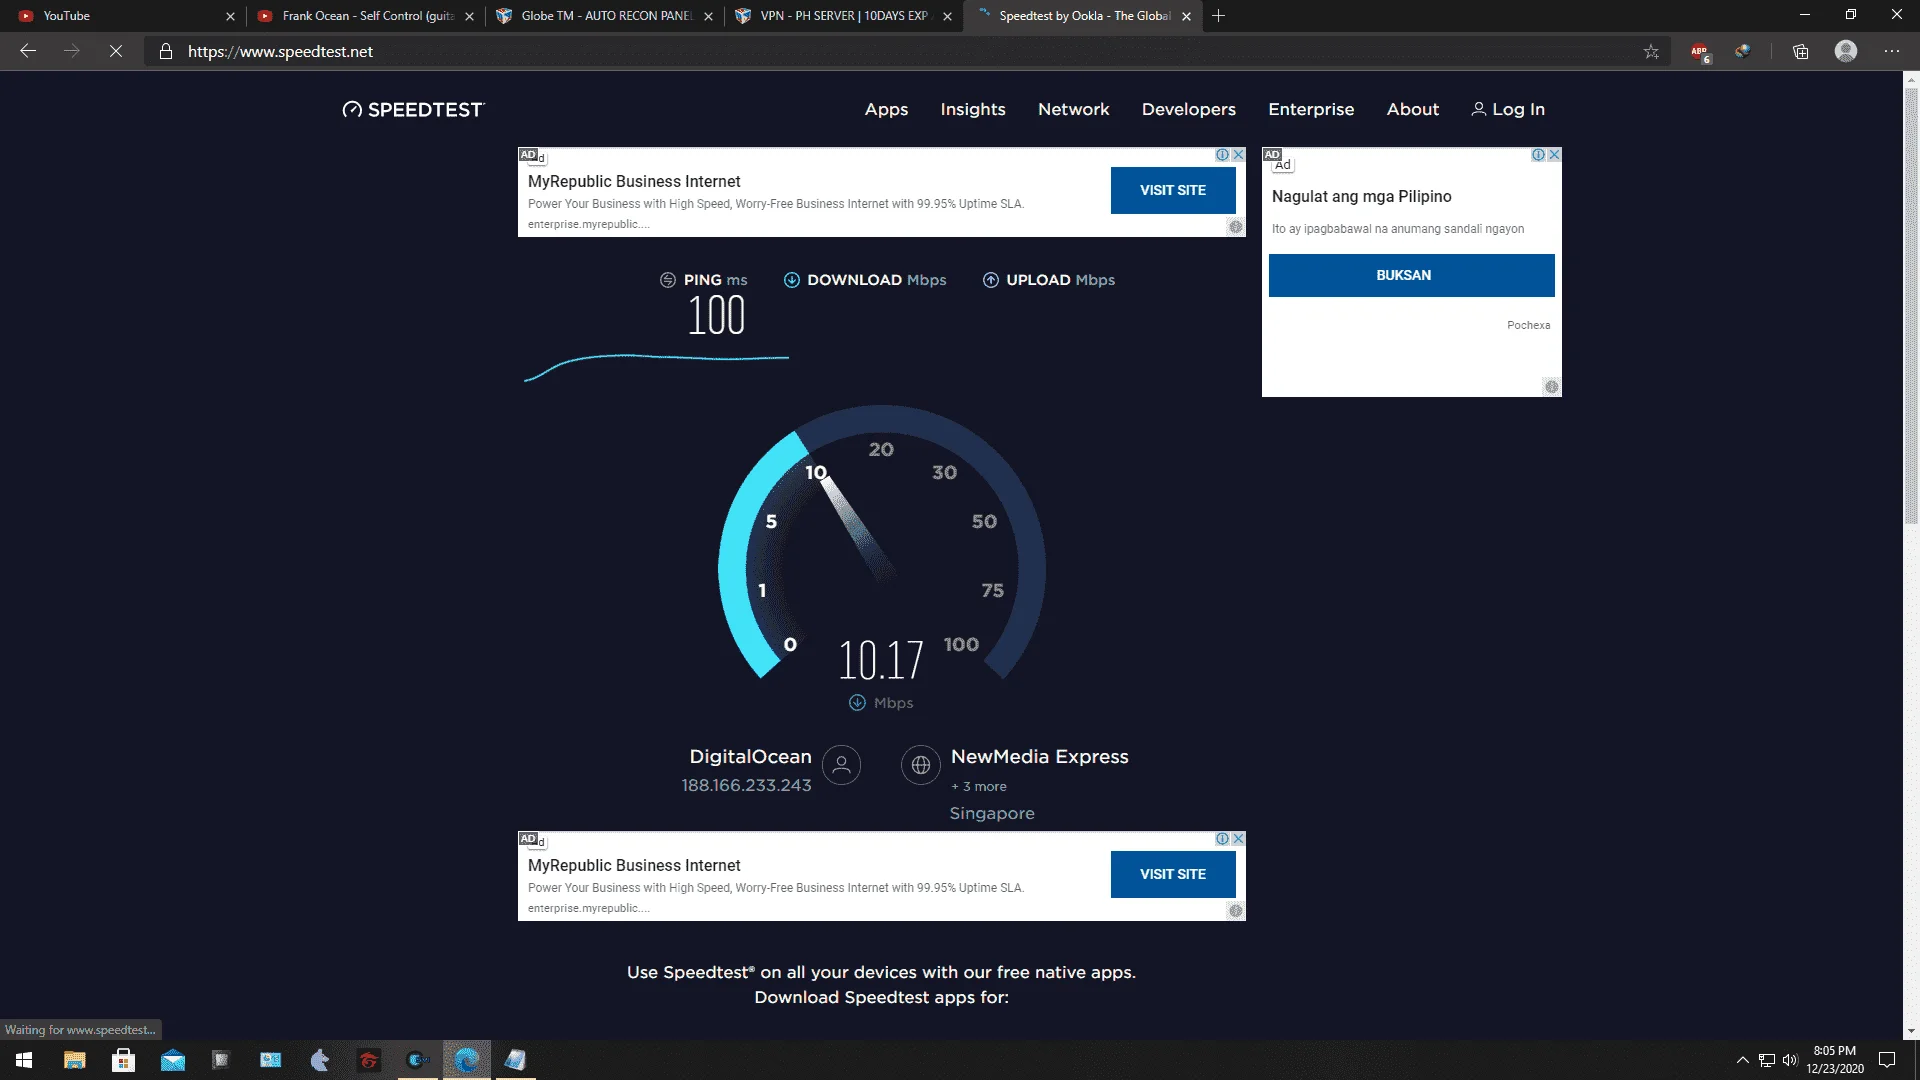Click the "MyRepublic Business Internet" top ad title

(634, 182)
